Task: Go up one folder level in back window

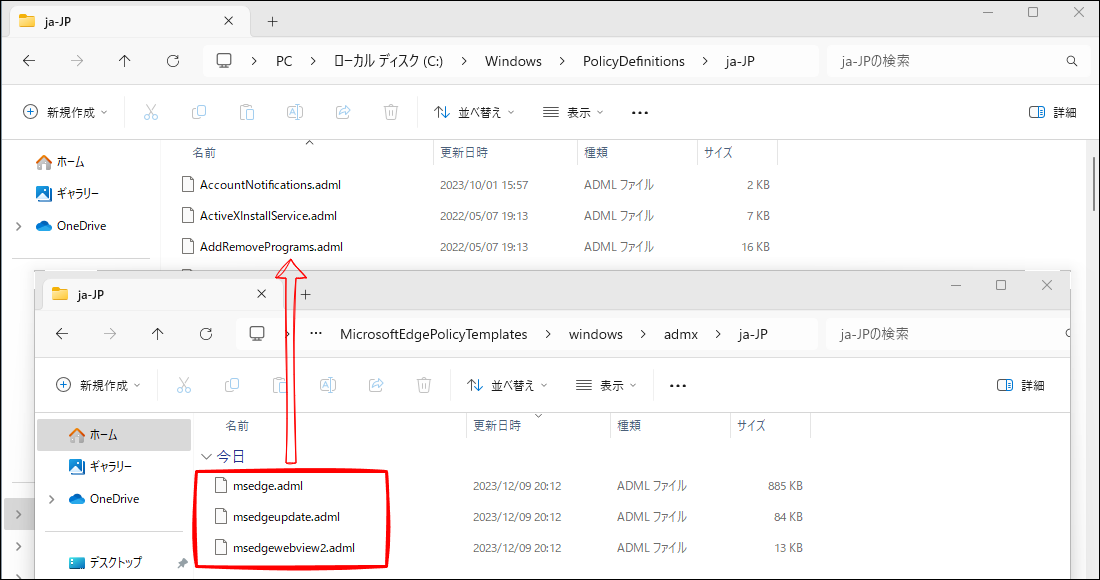Action: click(x=124, y=61)
